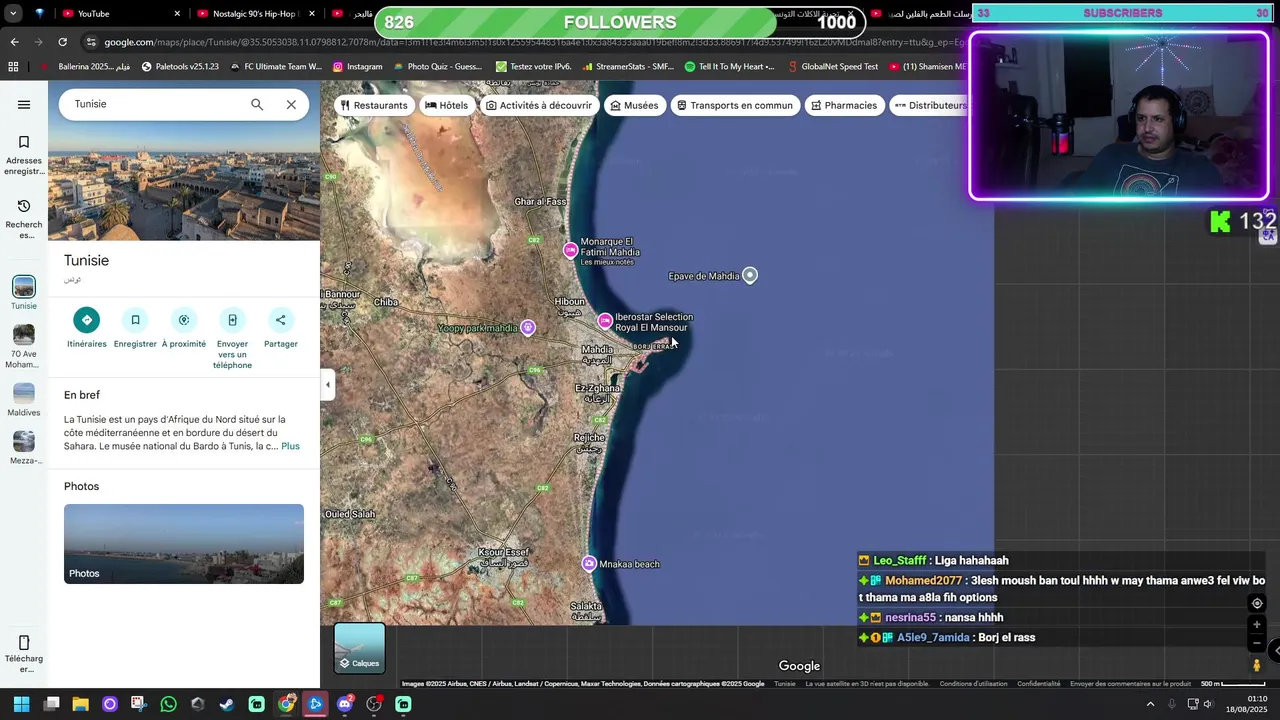This screenshot has height=720, width=1280.
Task: Open WhatsApp from the taskbar
Action: [168, 704]
